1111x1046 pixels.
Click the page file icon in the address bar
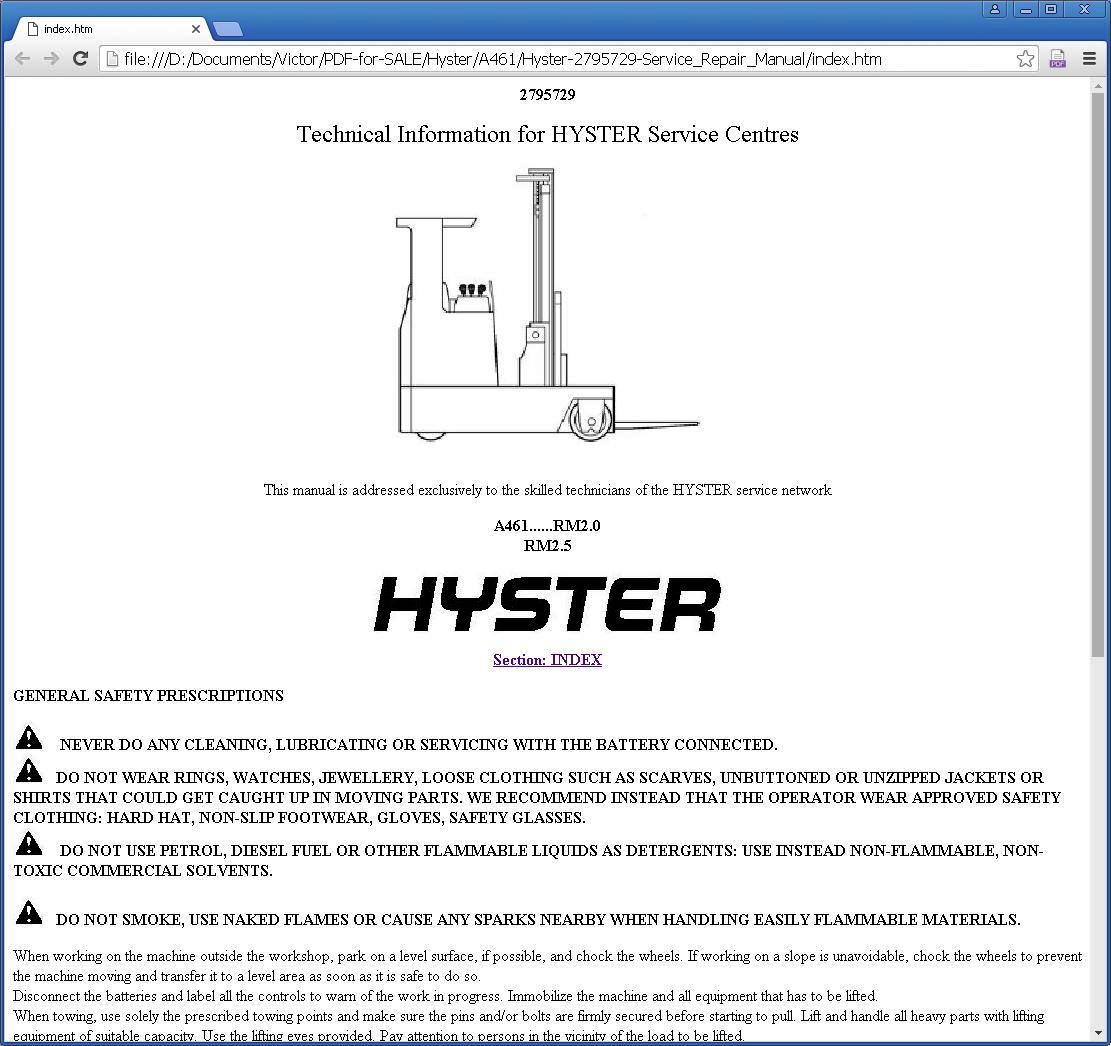pos(111,59)
